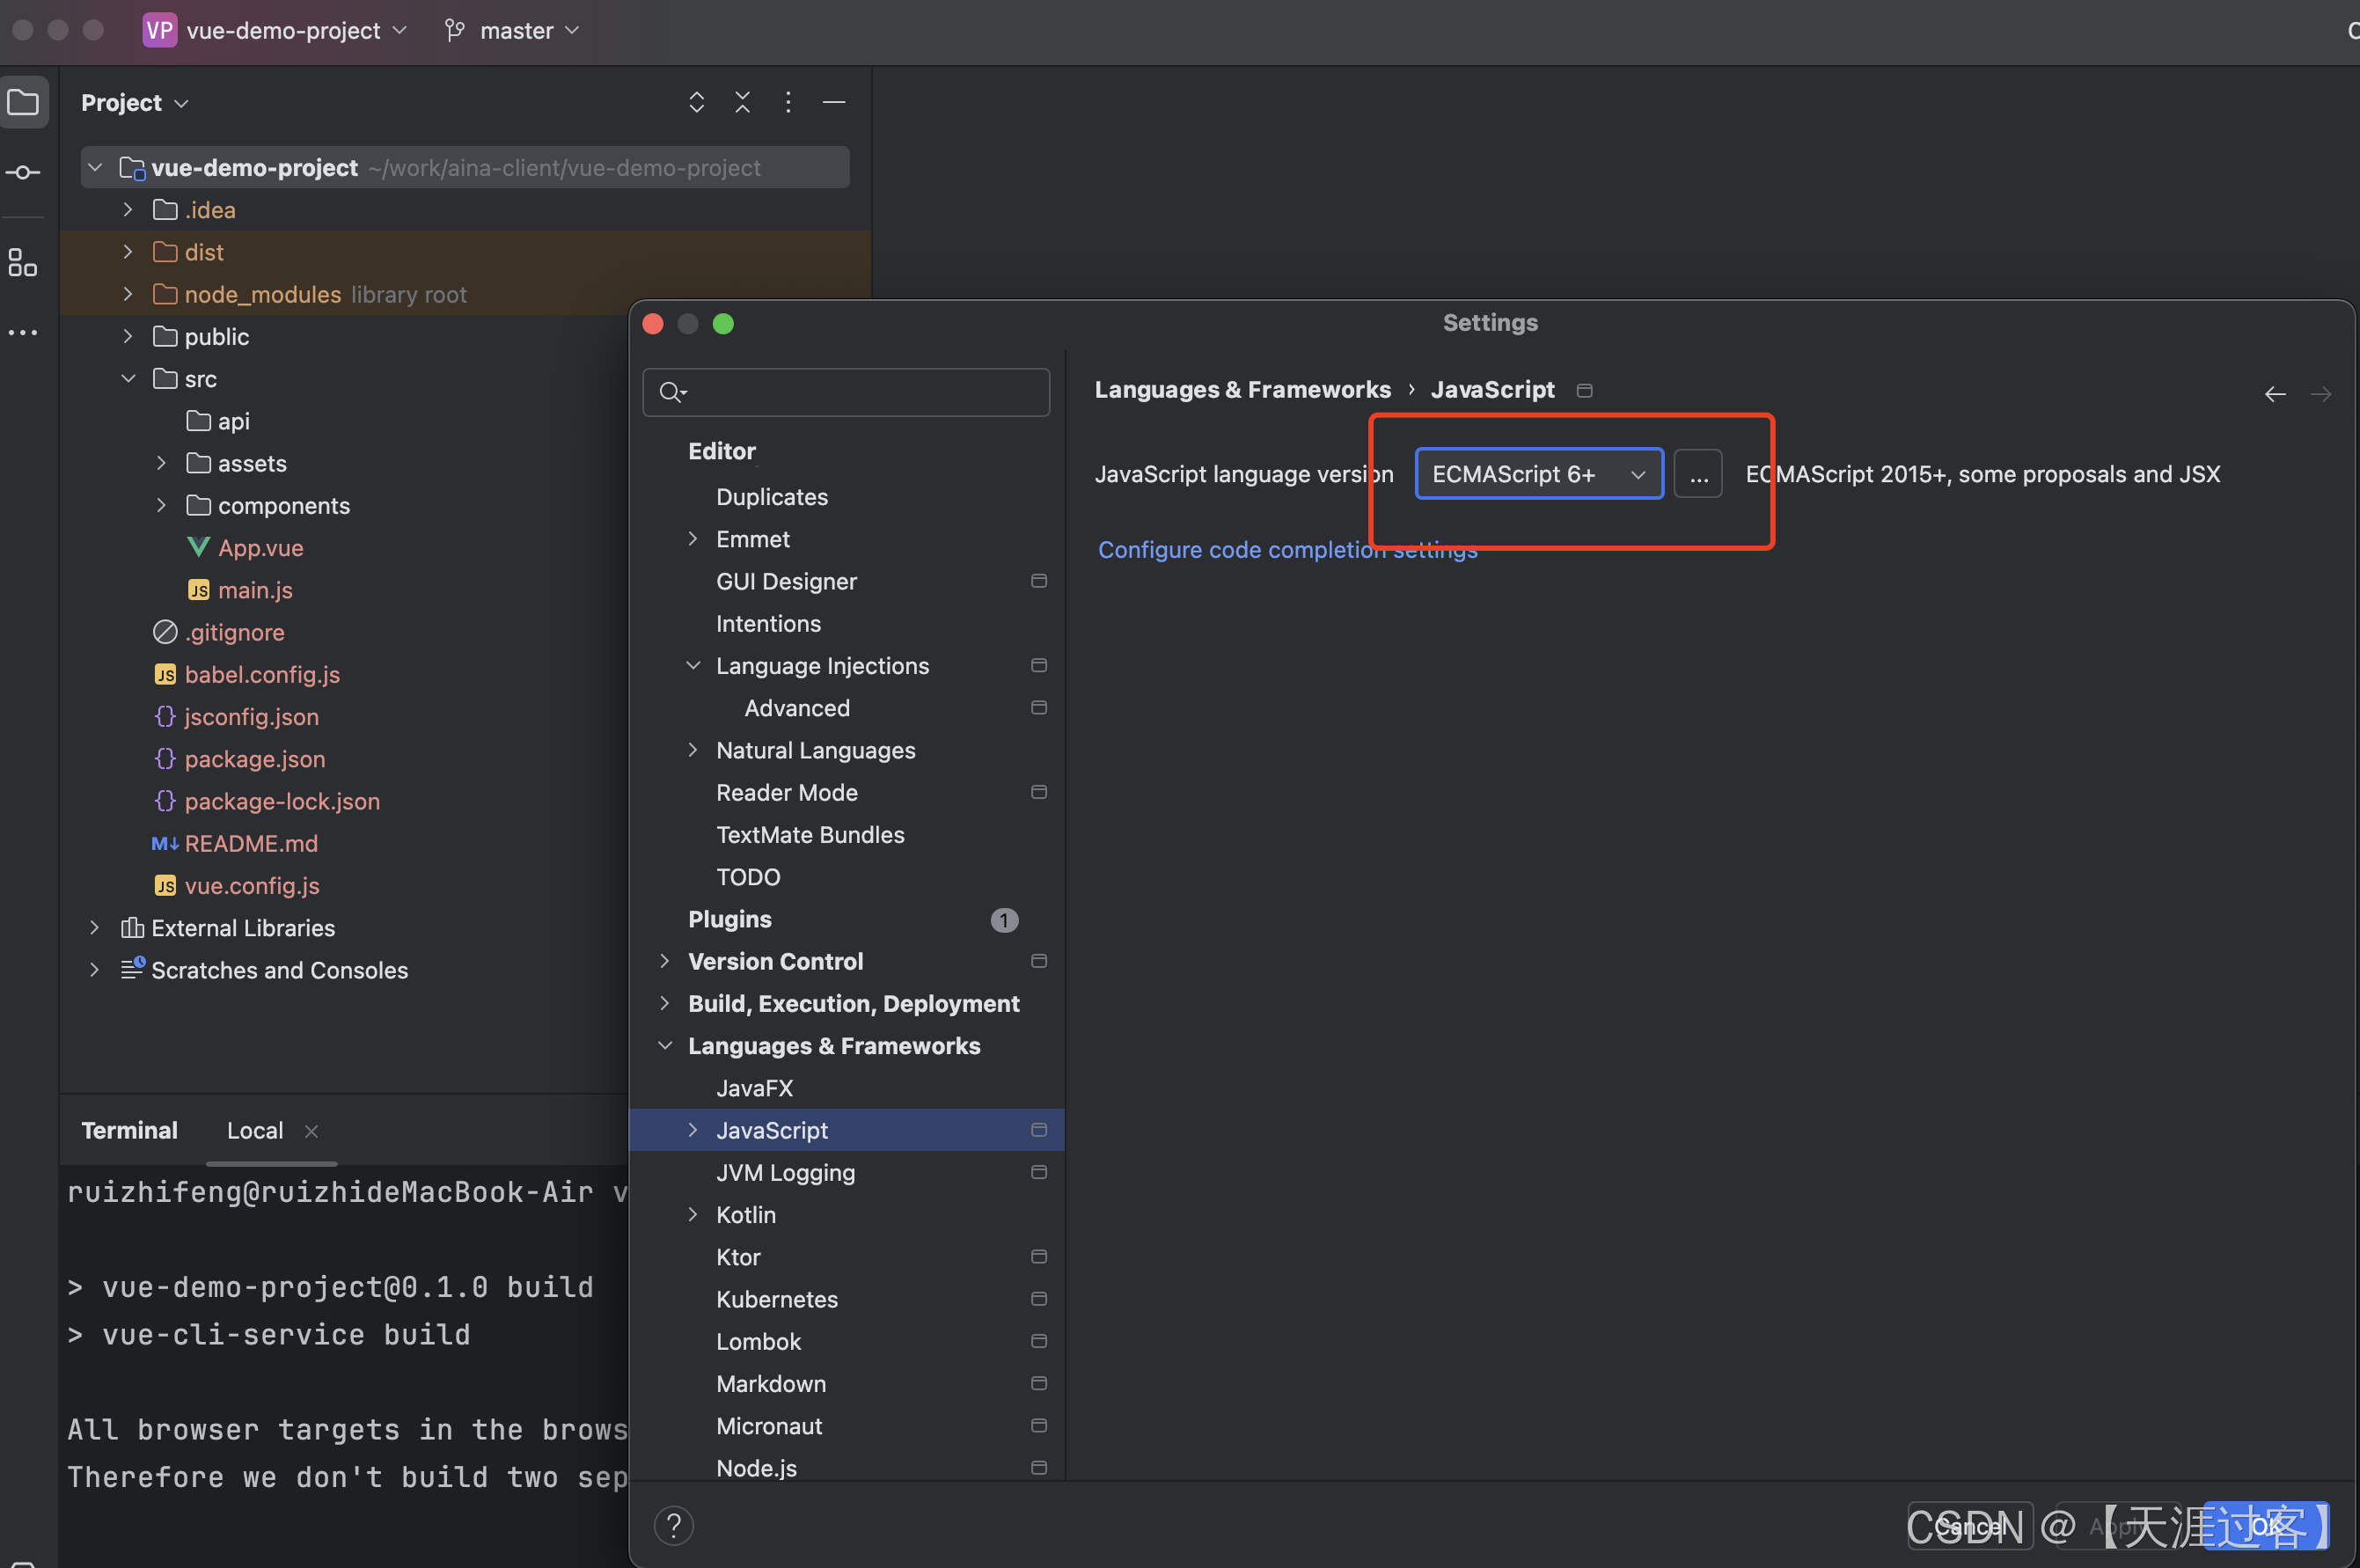
Task: Click the Vue file icon for App.vue
Action: click(198, 546)
